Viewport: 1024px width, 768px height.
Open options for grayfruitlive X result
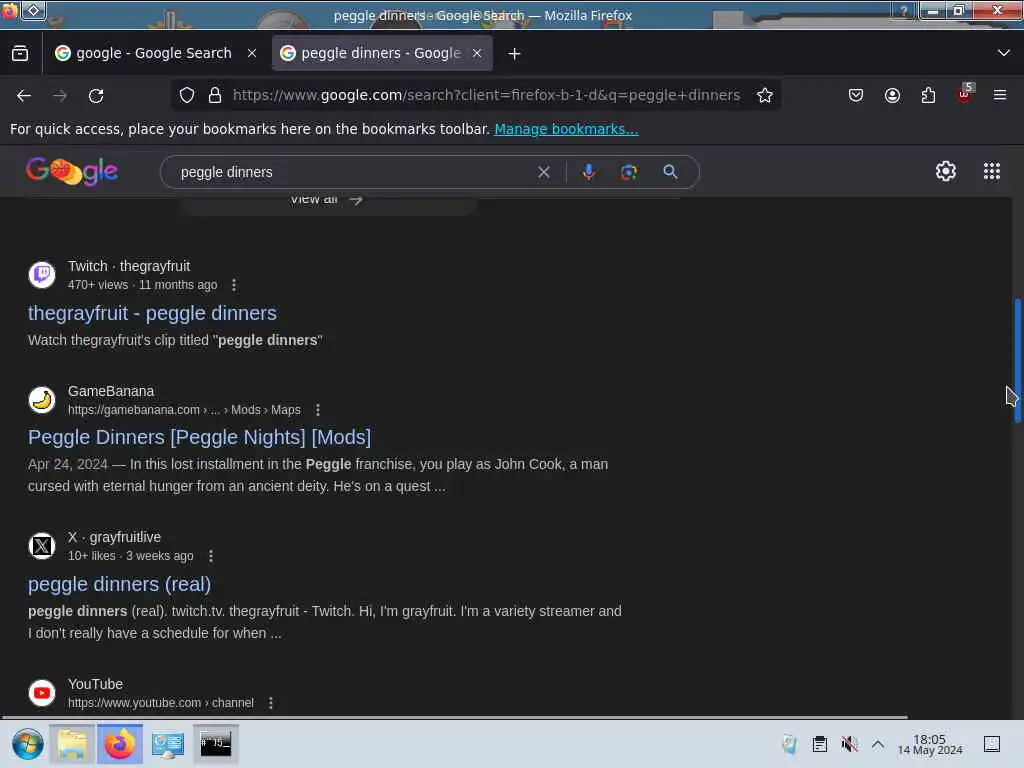click(x=210, y=556)
